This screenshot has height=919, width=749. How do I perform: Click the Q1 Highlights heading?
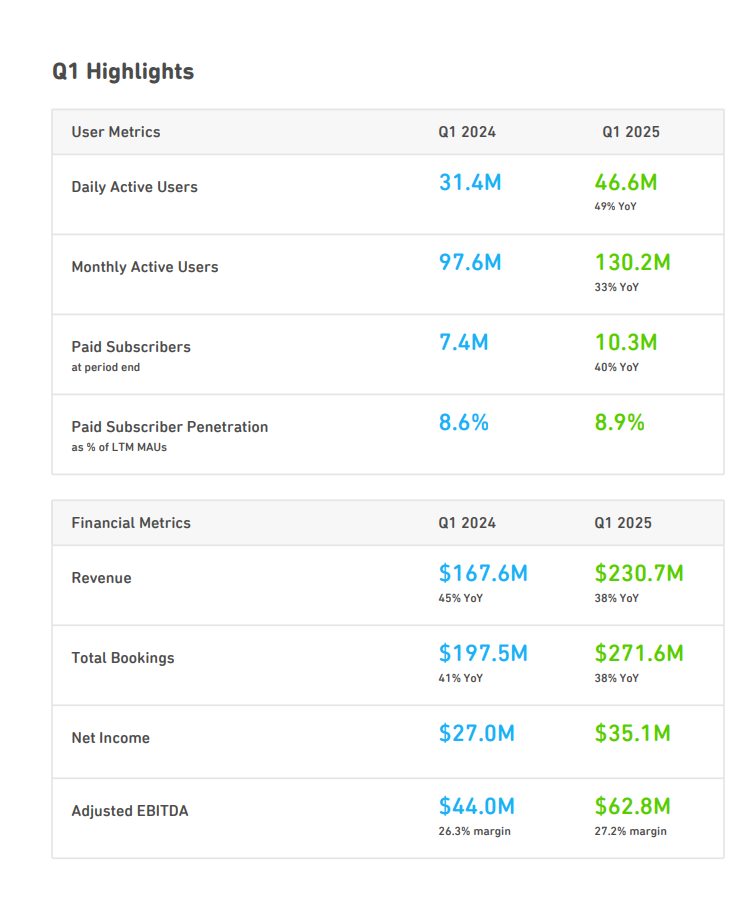point(123,72)
